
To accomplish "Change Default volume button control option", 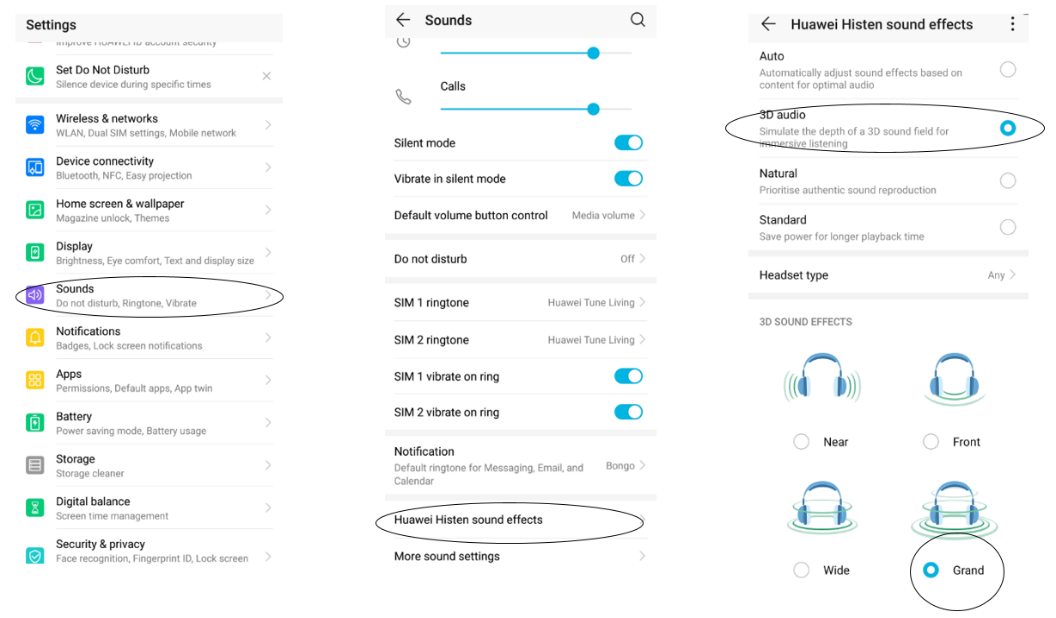I will 602,215.
